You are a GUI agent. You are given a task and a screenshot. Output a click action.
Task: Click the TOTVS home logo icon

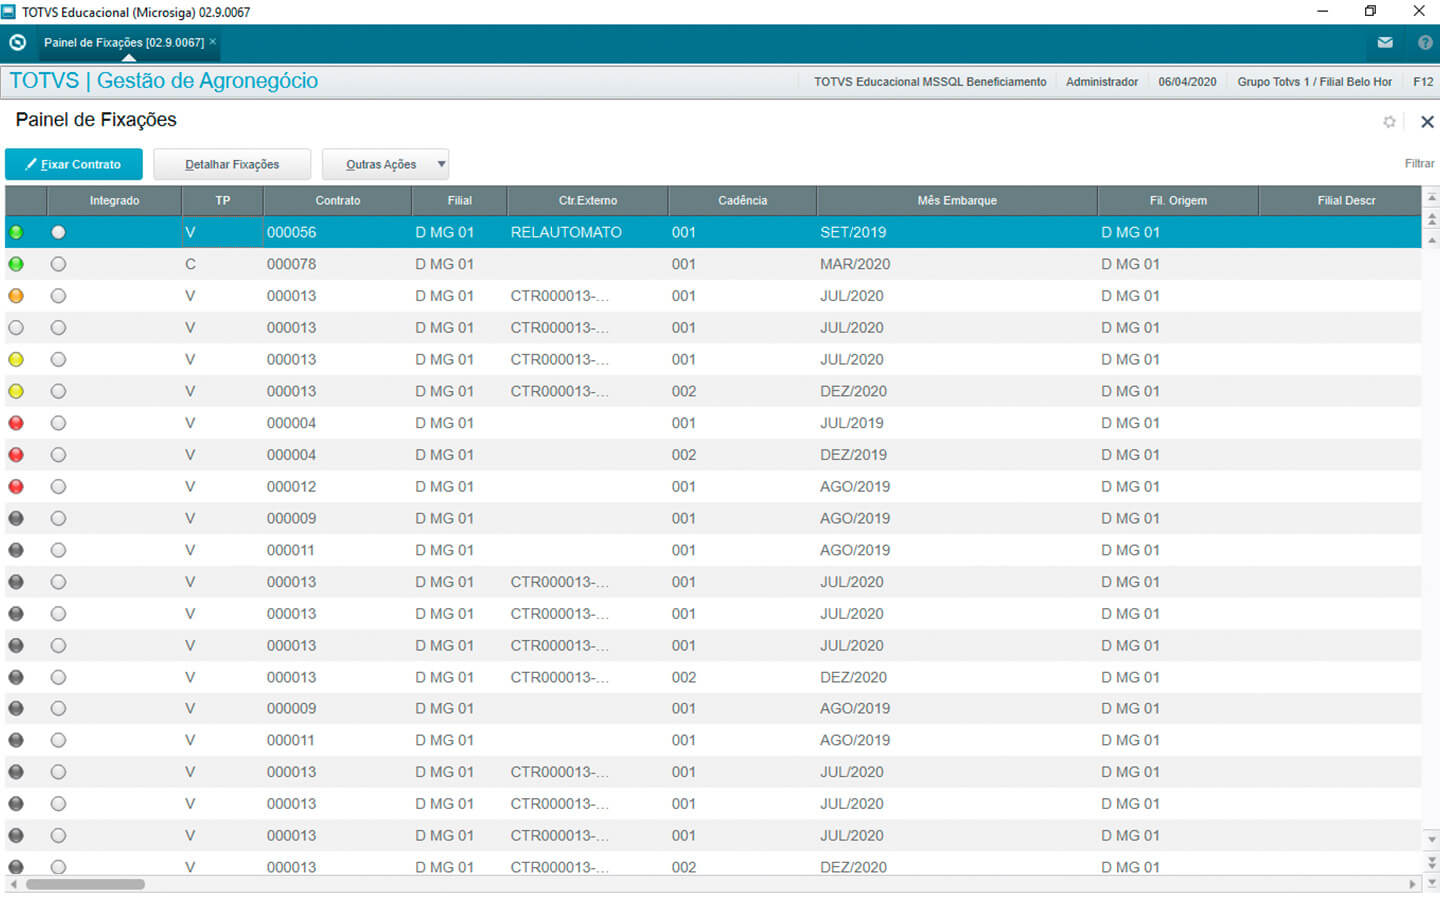(17, 43)
